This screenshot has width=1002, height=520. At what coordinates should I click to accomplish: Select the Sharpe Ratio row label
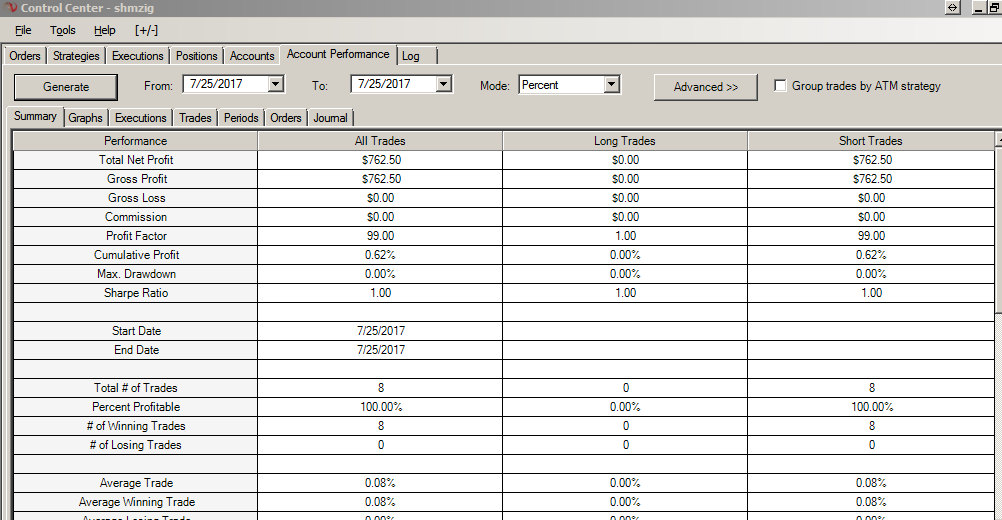[136, 293]
